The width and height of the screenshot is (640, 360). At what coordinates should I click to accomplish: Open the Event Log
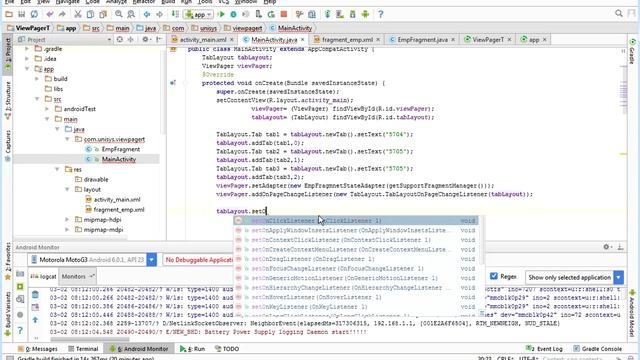point(544,349)
